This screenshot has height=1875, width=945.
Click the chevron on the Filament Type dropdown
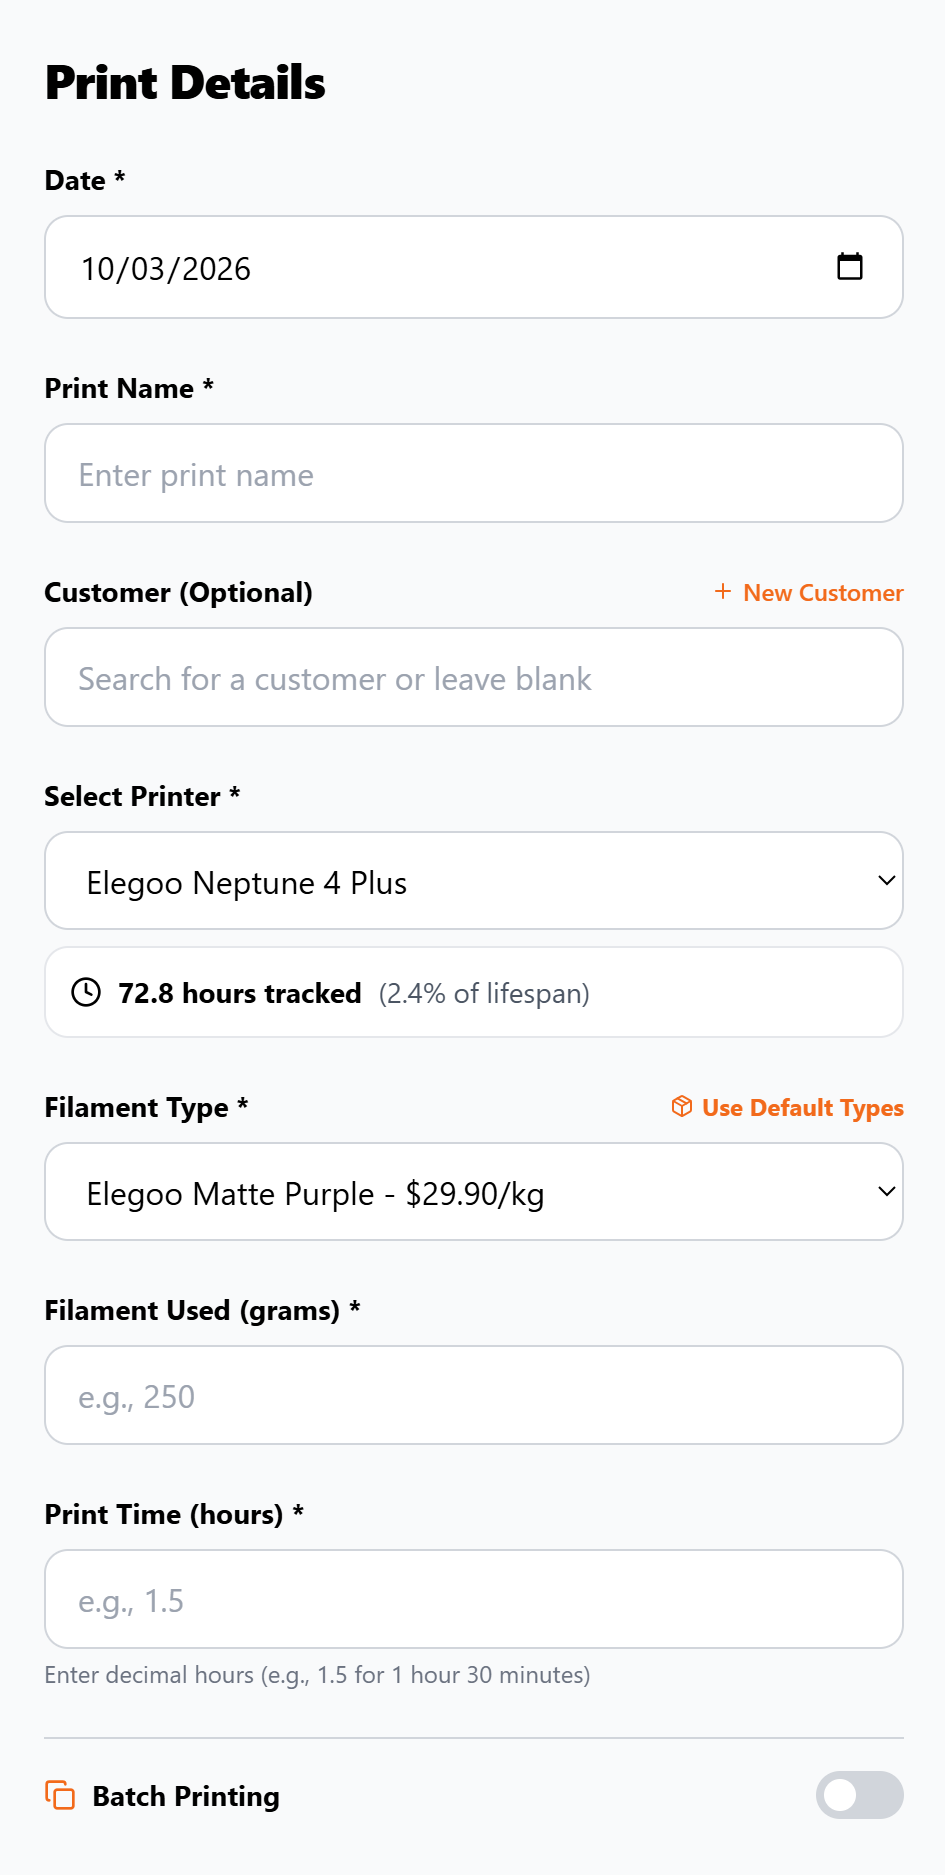pos(886,1191)
